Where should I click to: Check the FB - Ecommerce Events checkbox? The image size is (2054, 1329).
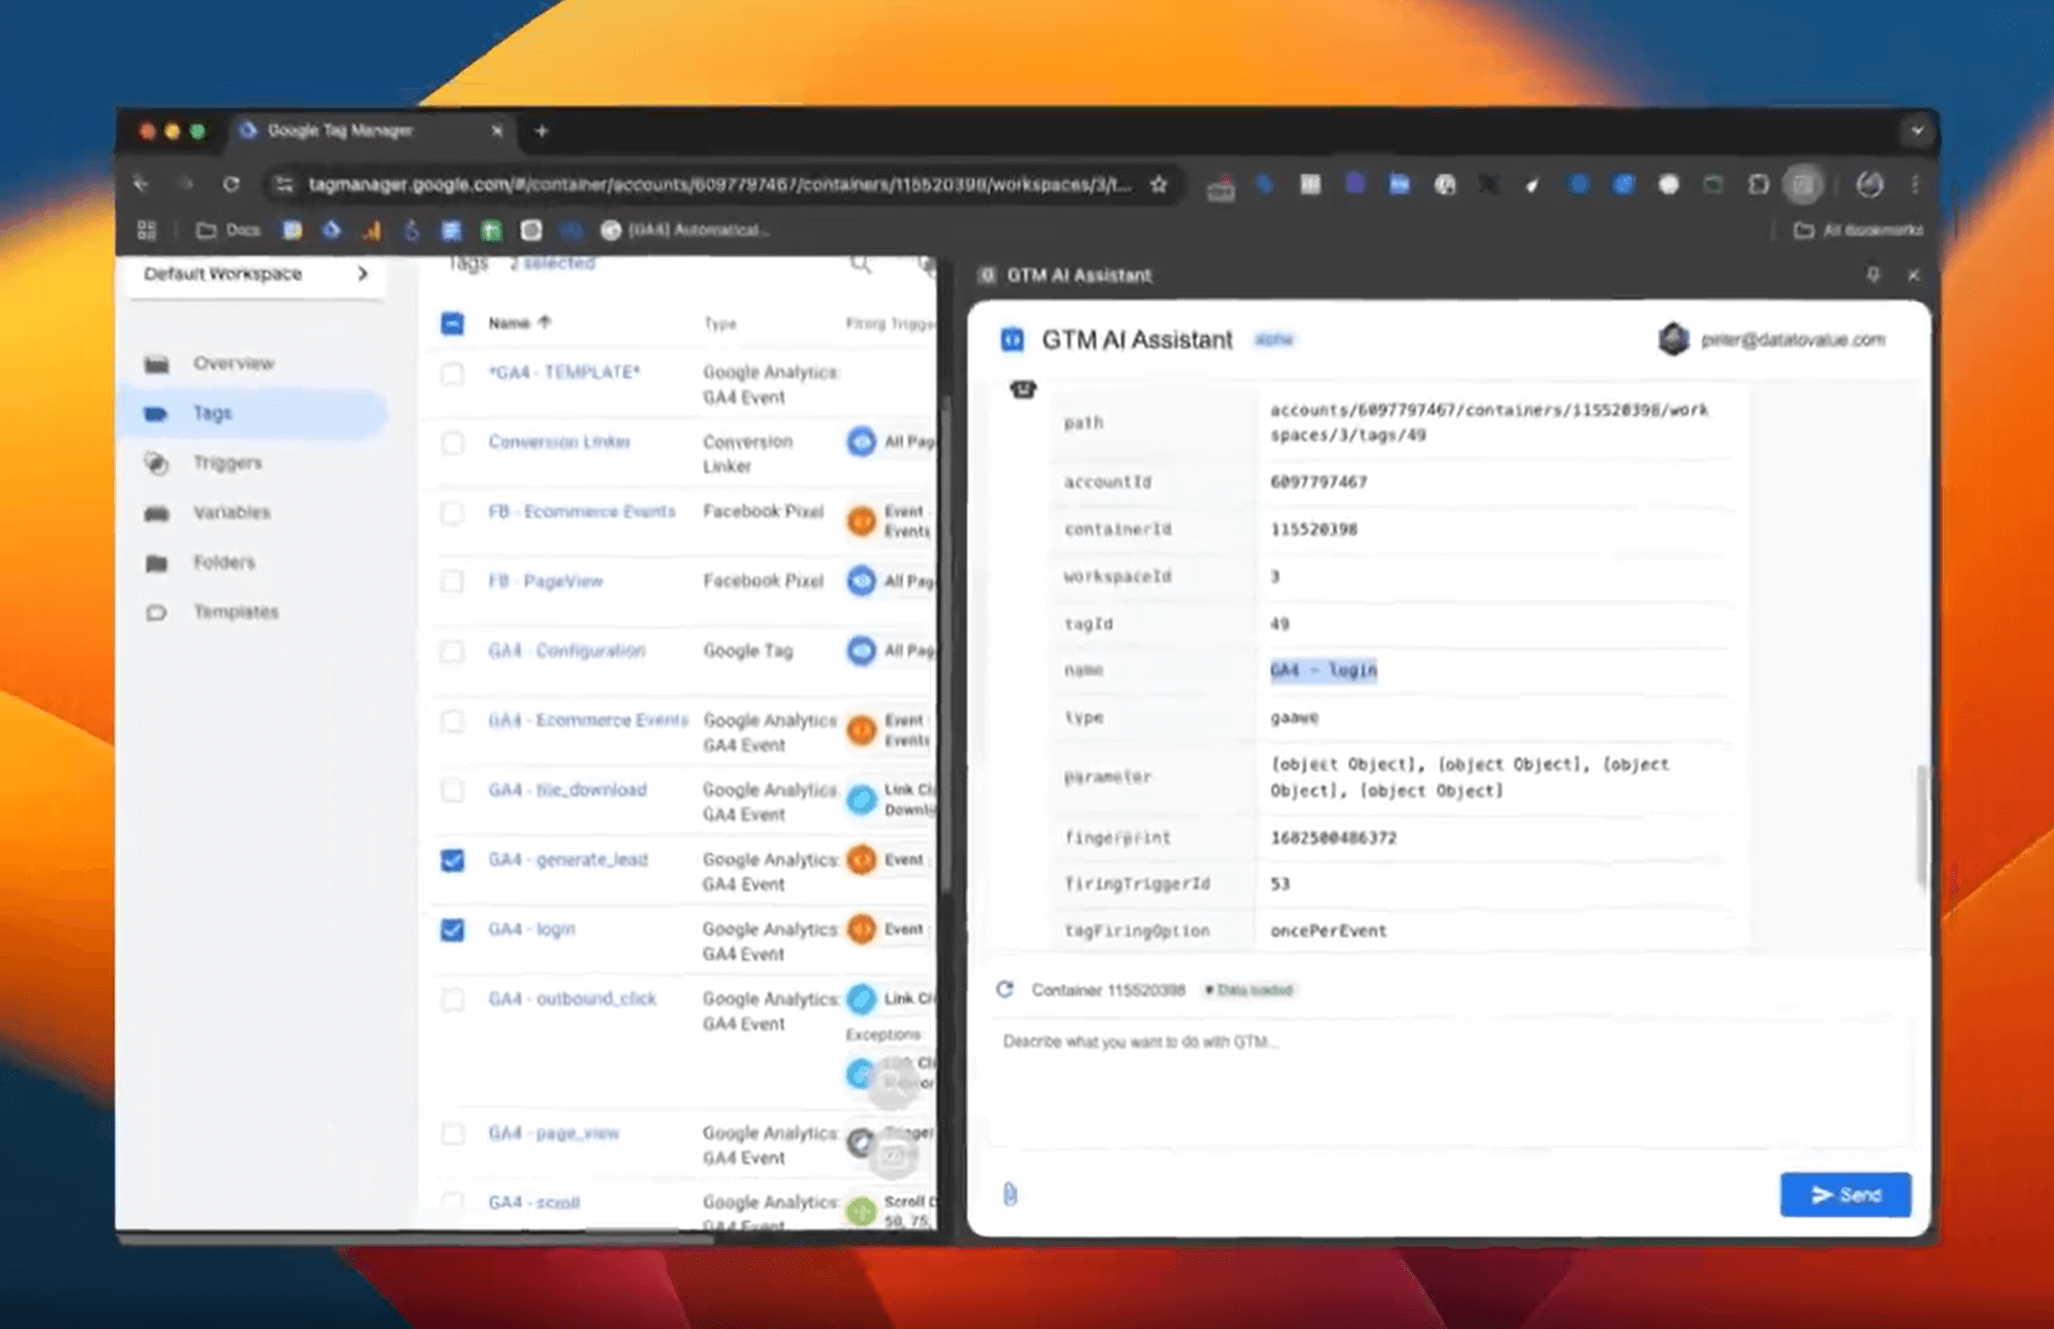[x=452, y=513]
